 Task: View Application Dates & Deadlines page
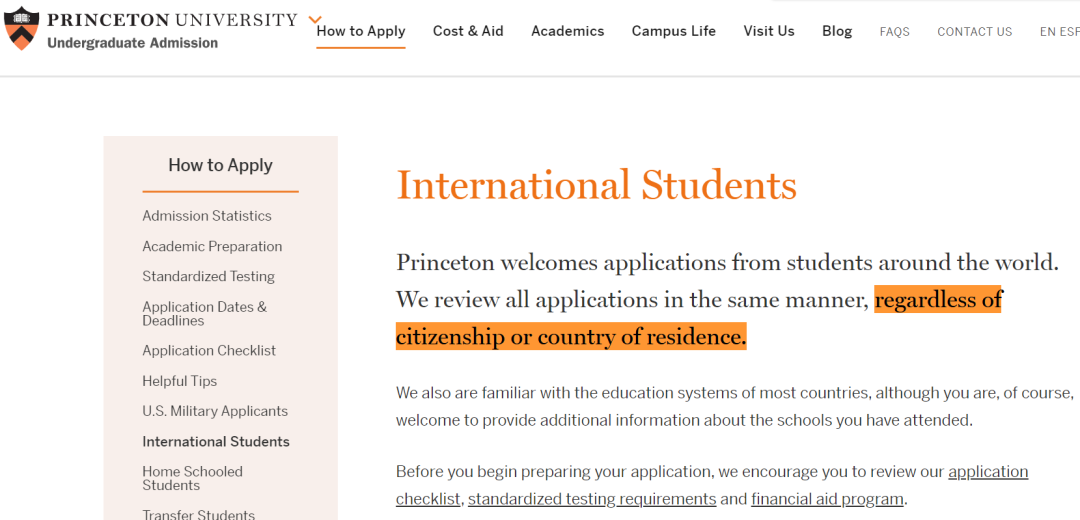pyautogui.click(x=205, y=313)
